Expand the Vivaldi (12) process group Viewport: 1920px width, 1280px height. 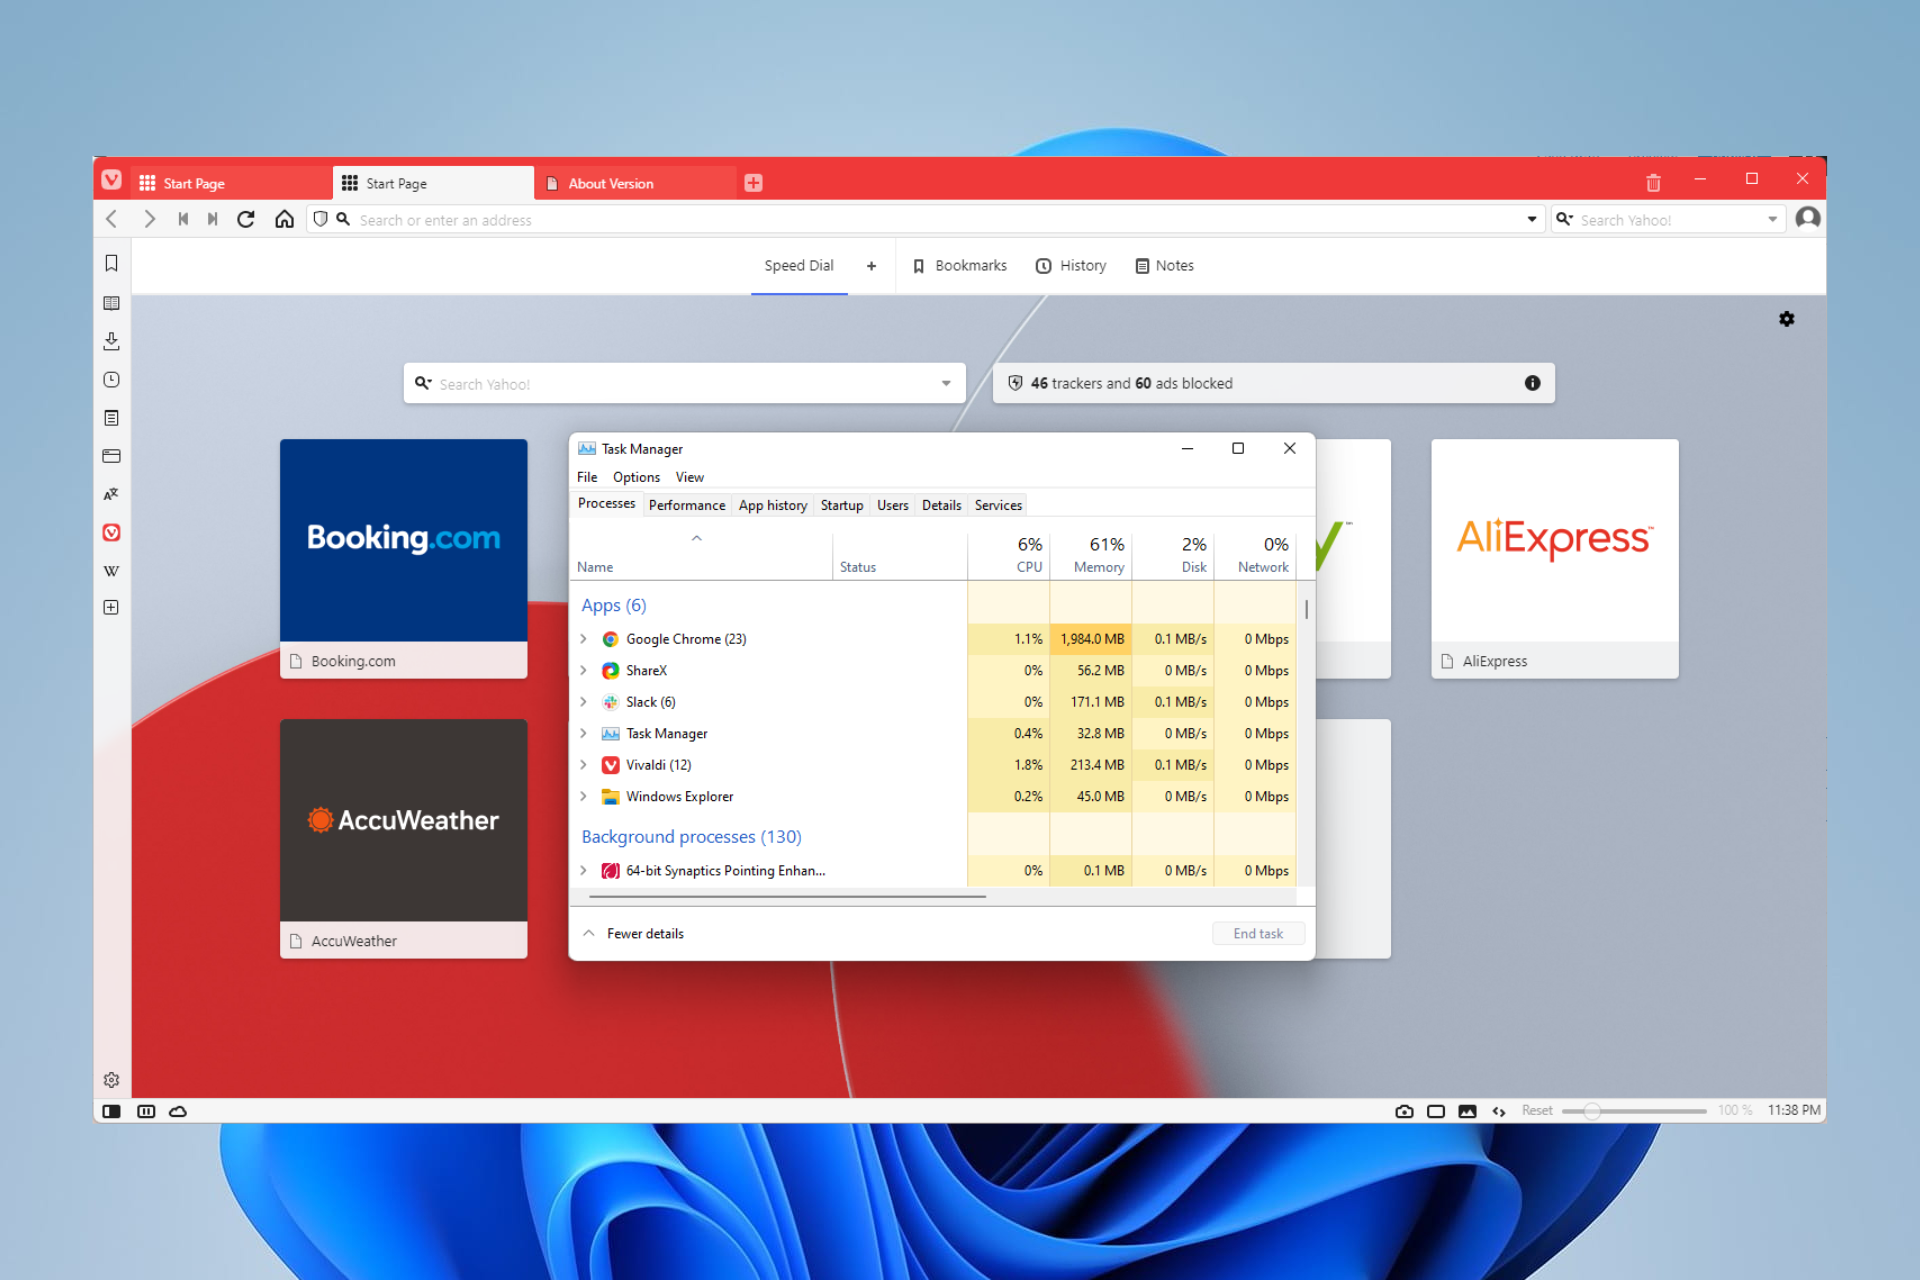point(583,765)
